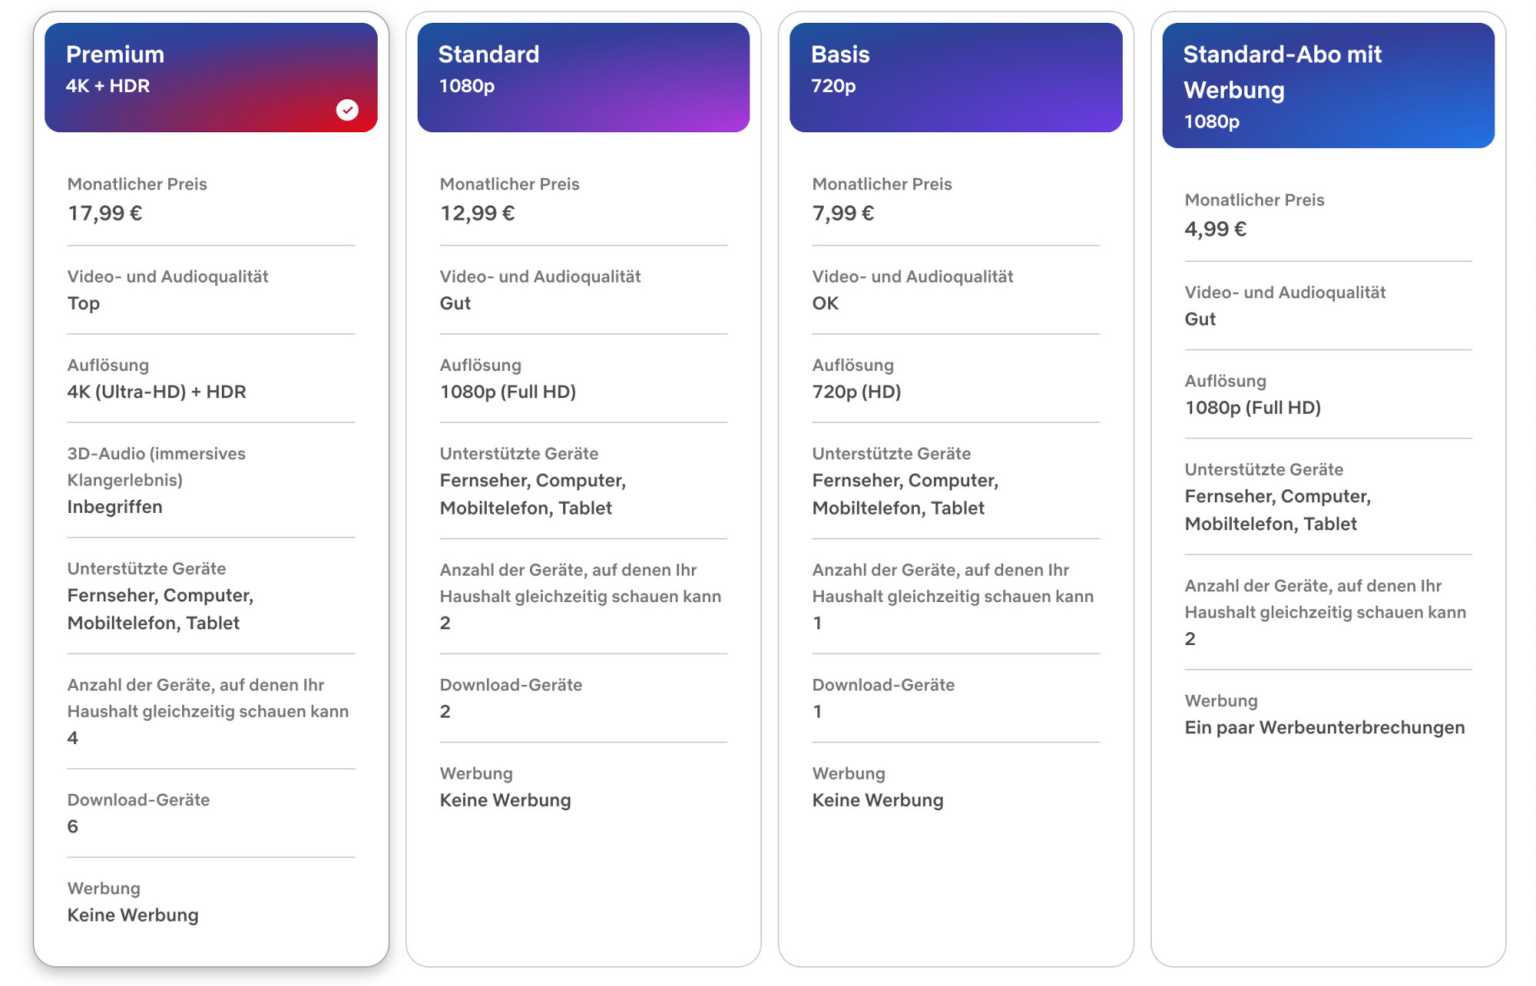The width and height of the screenshot is (1536, 986).
Task: Click the 4K (Ultra-HD) + HDR resolution text
Action: click(x=156, y=392)
